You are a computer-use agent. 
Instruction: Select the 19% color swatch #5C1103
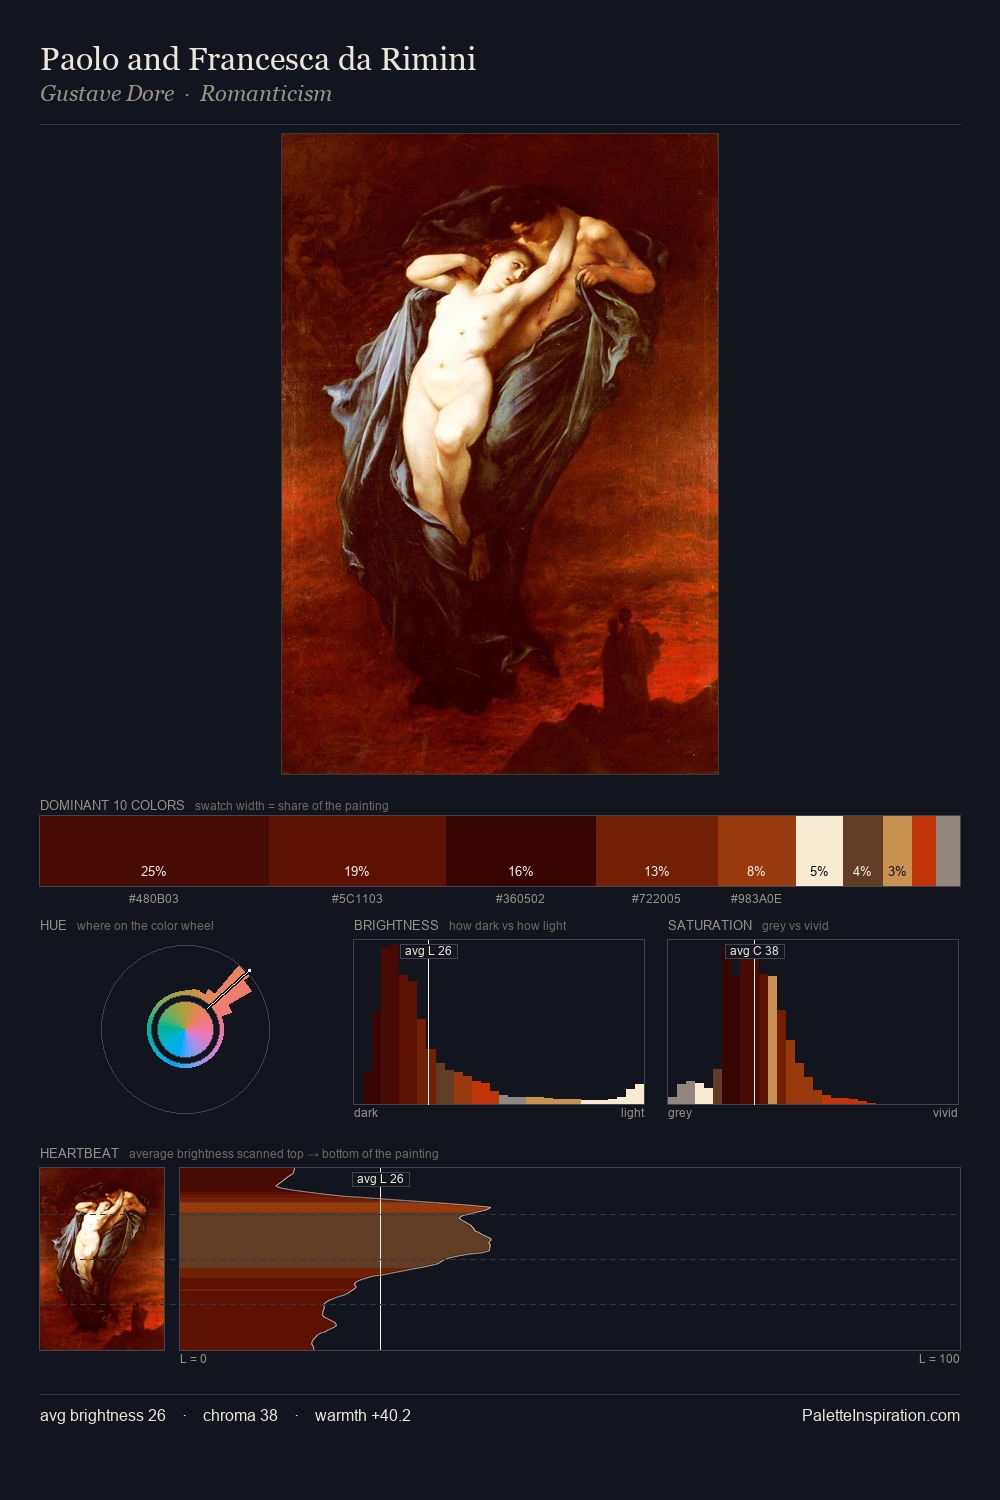coord(357,851)
